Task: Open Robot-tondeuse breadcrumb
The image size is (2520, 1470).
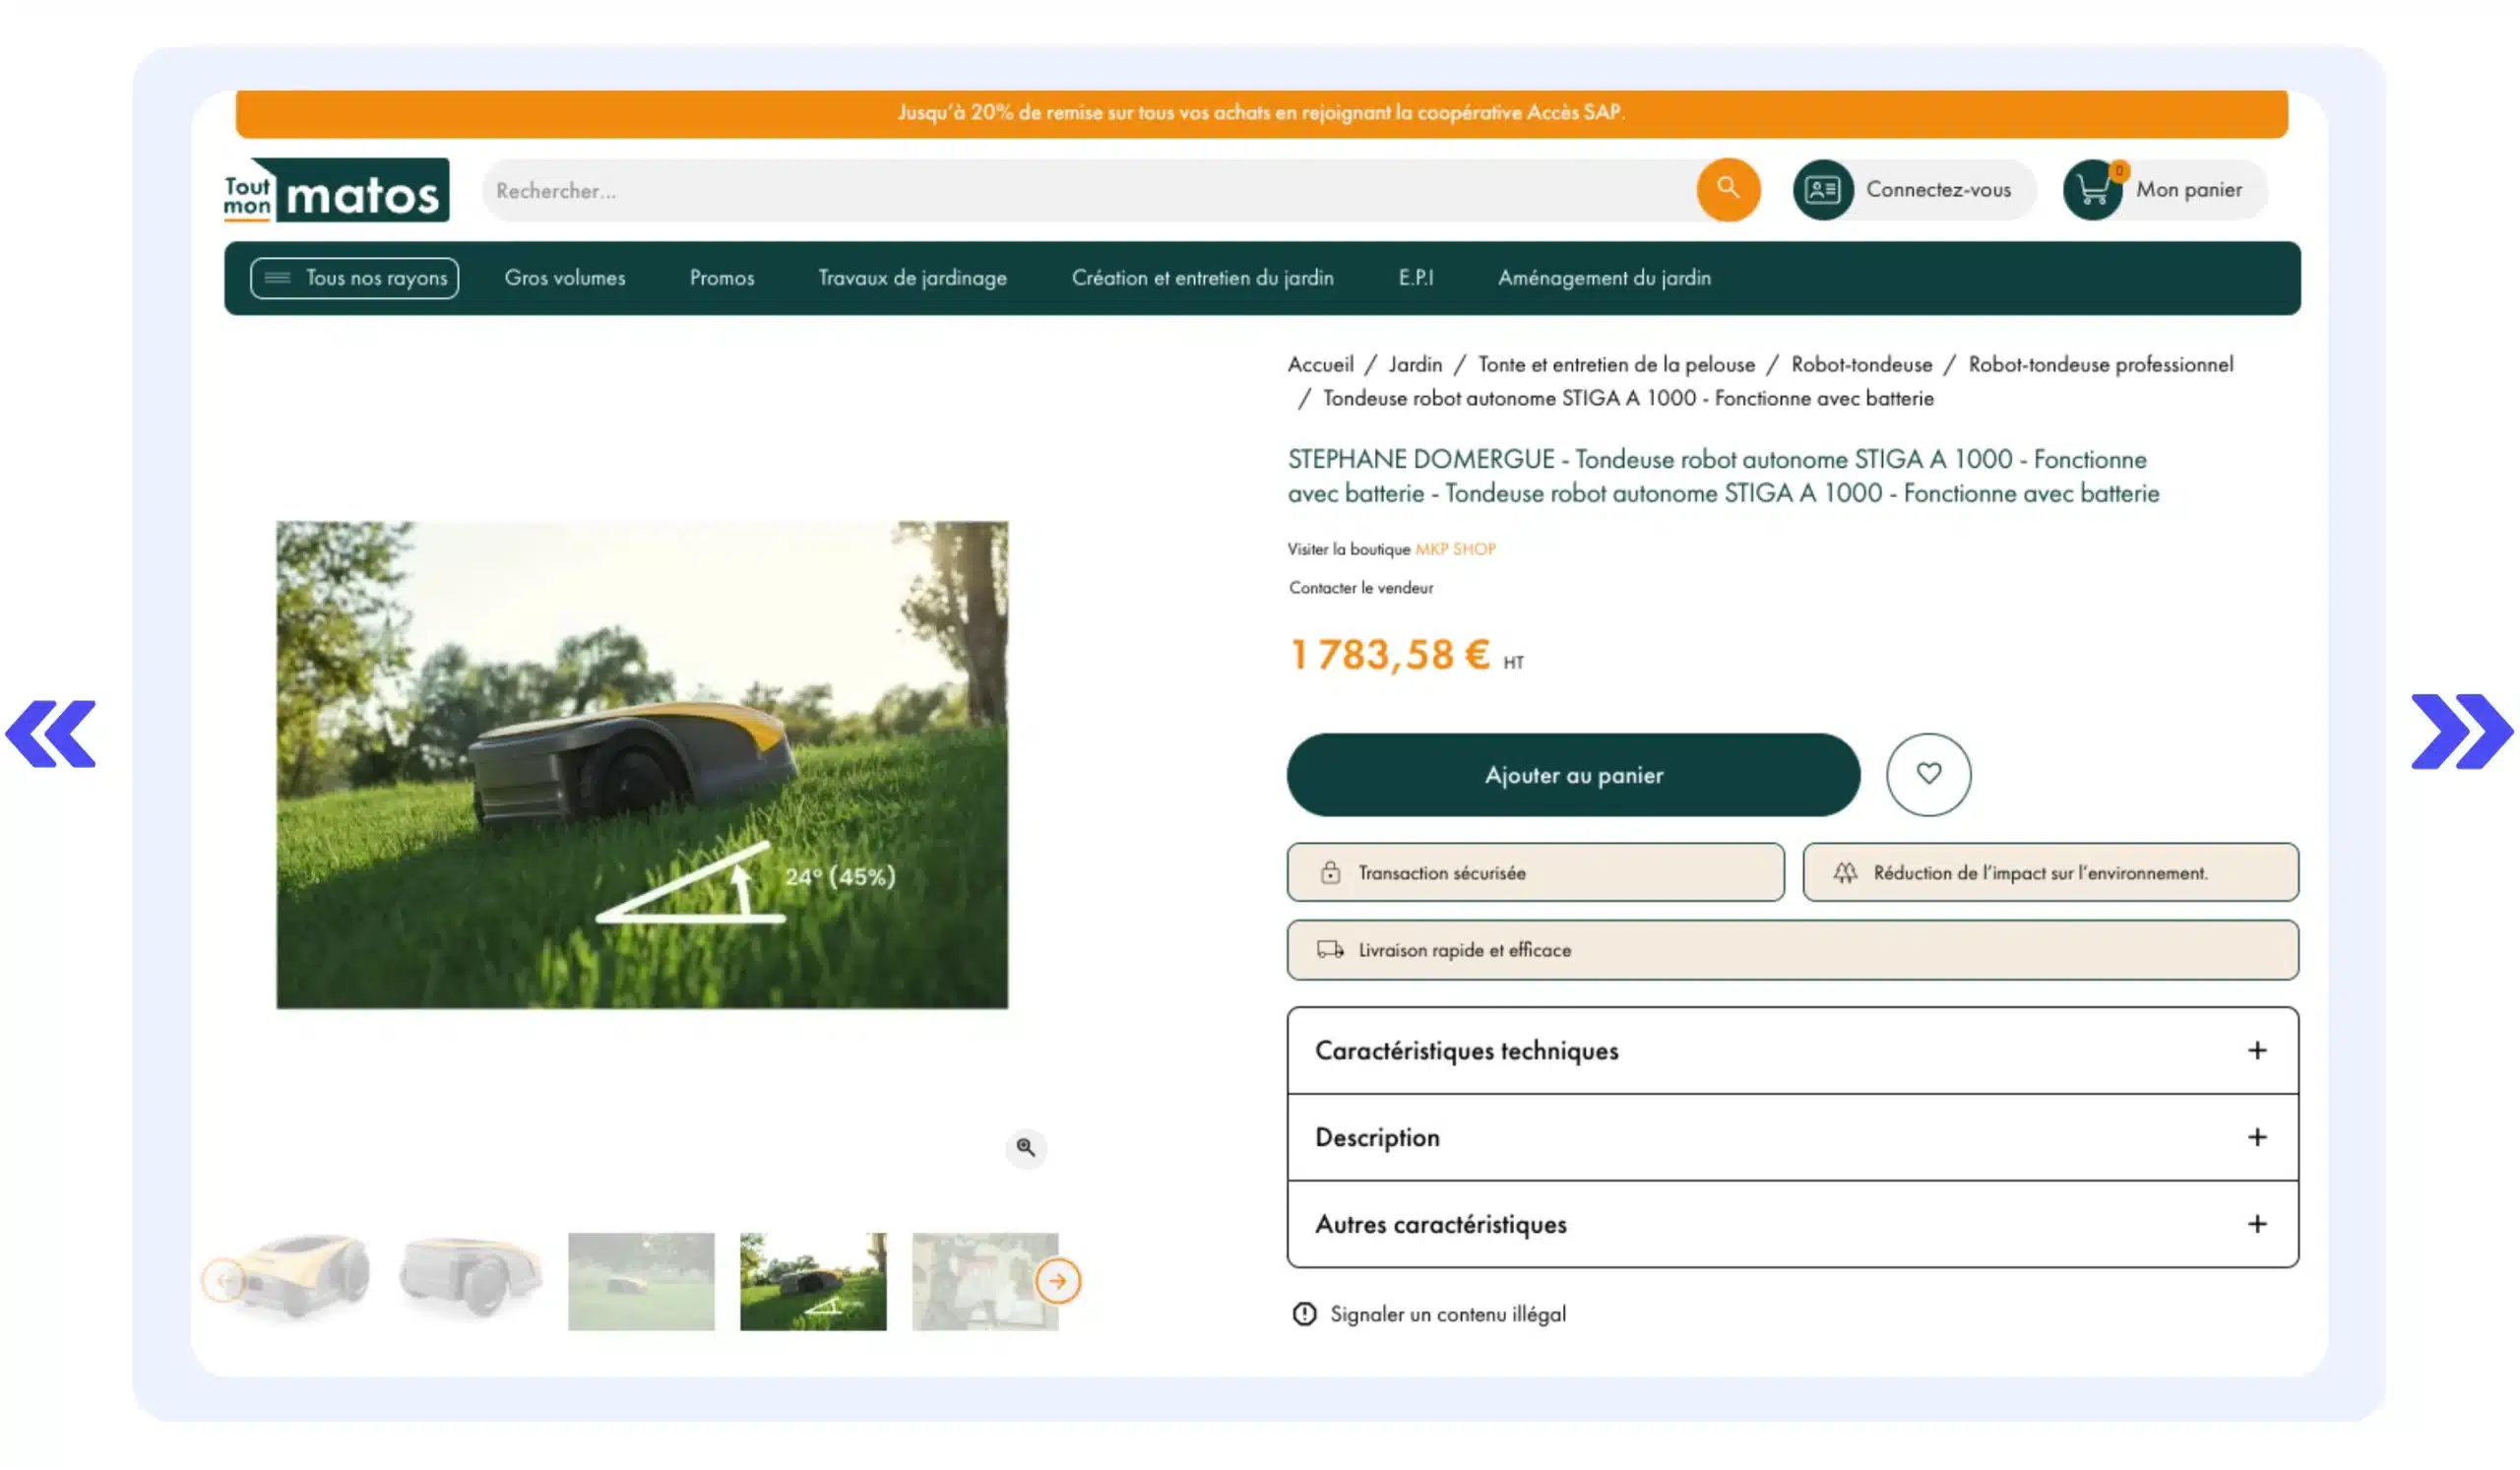Action: pyautogui.click(x=1861, y=364)
